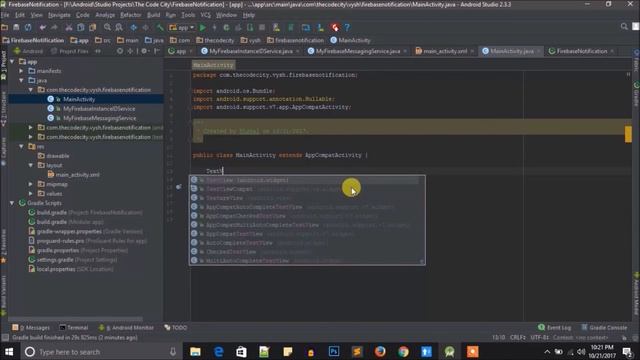This screenshot has height=360, width=640.
Task: Click the Save All toolbar icon
Action: [16, 27]
